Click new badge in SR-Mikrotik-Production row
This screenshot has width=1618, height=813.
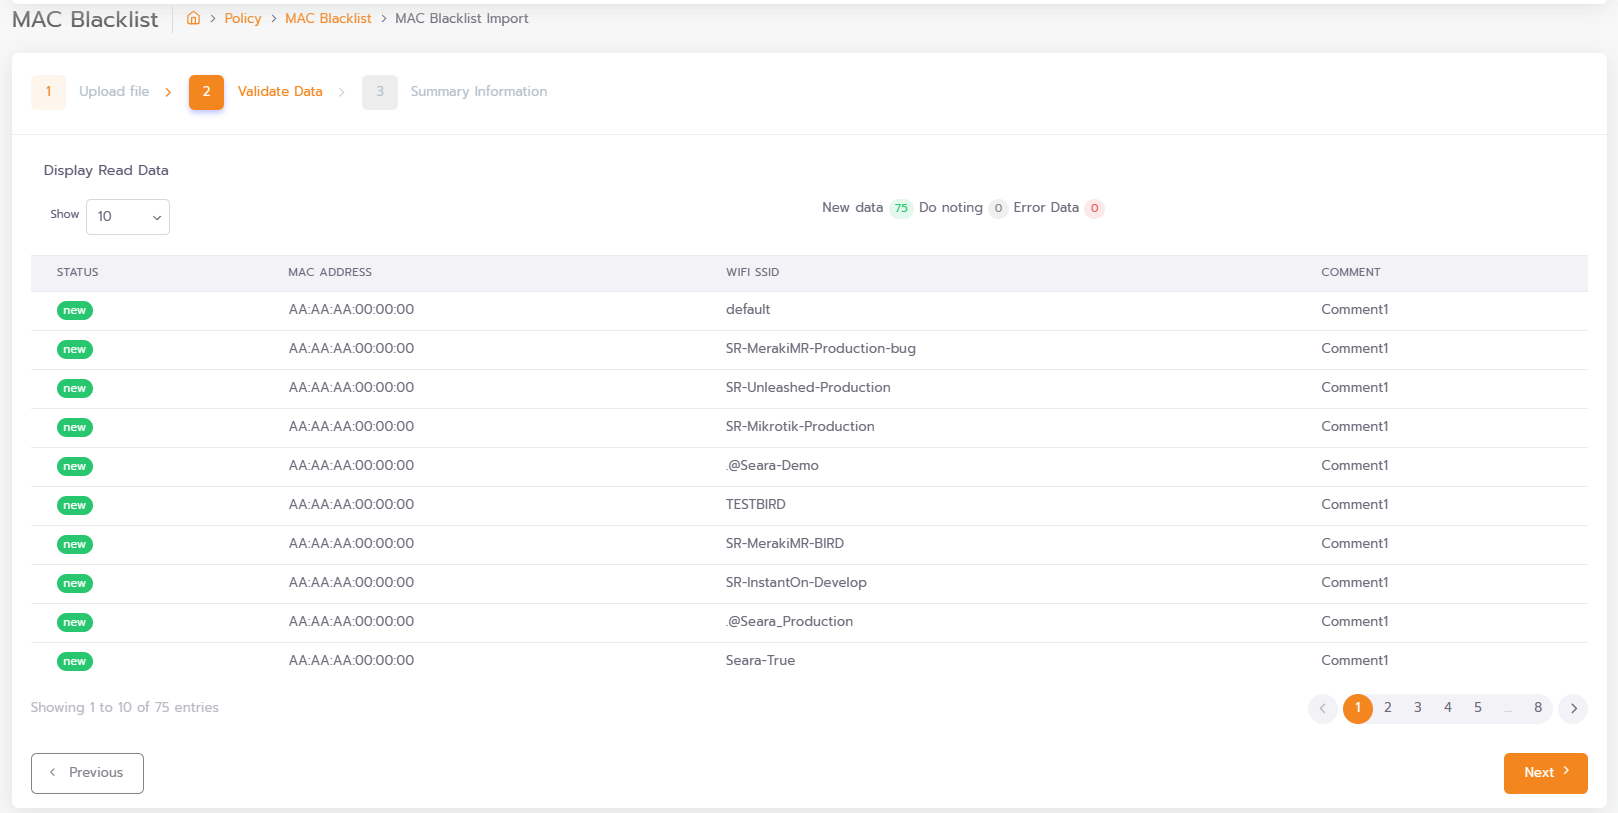click(75, 427)
